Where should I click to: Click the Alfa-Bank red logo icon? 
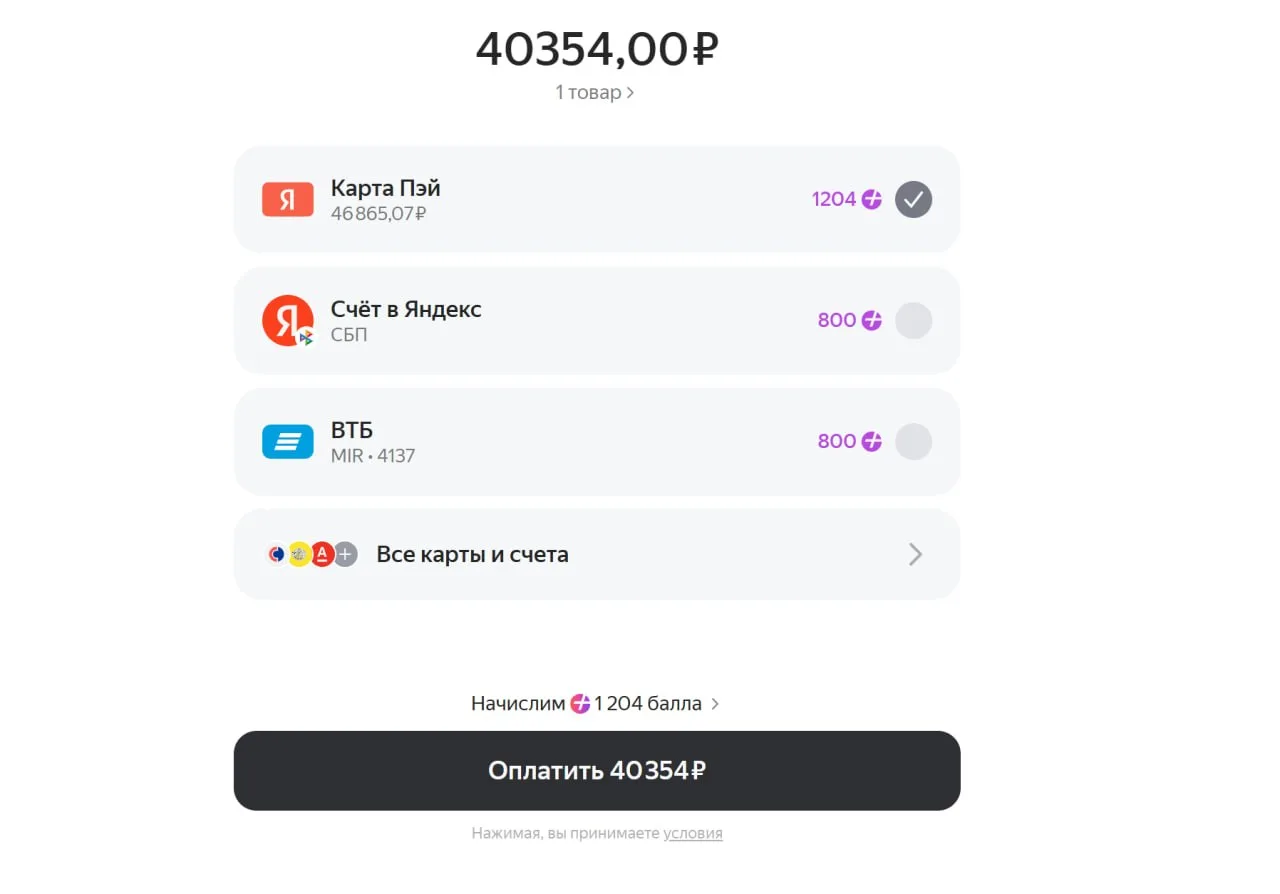[x=322, y=554]
